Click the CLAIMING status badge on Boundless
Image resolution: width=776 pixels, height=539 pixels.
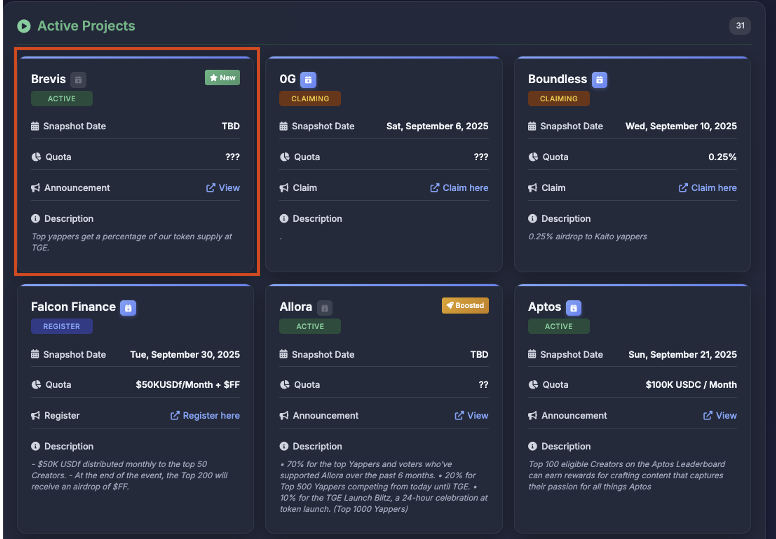[559, 98]
